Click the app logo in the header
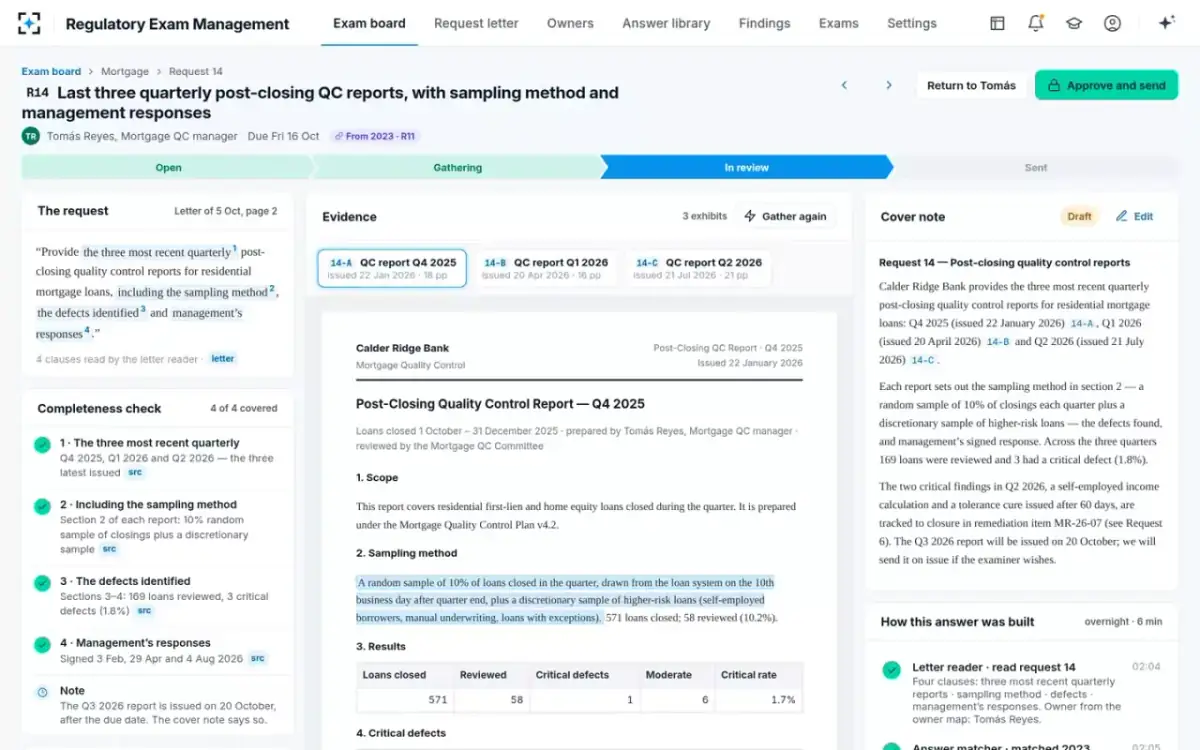The image size is (1200, 750). 29,23
